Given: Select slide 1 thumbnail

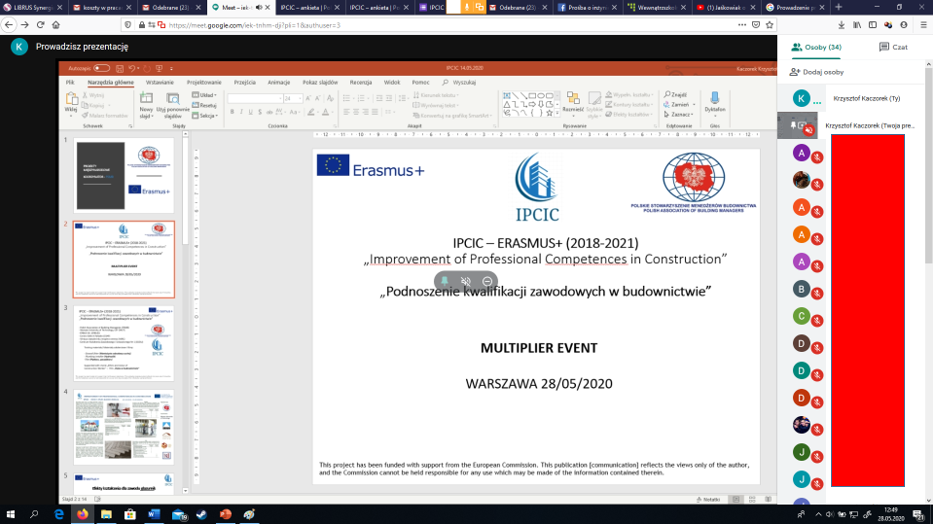Looking at the screenshot, I should 124,175.
